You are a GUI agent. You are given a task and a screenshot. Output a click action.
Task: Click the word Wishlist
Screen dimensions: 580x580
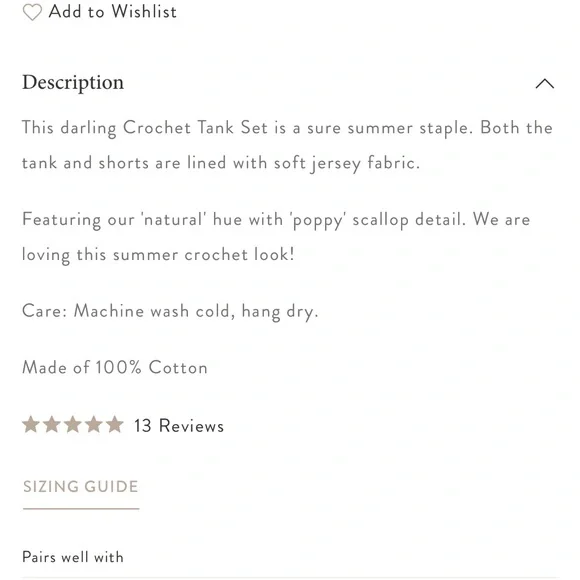[144, 11]
